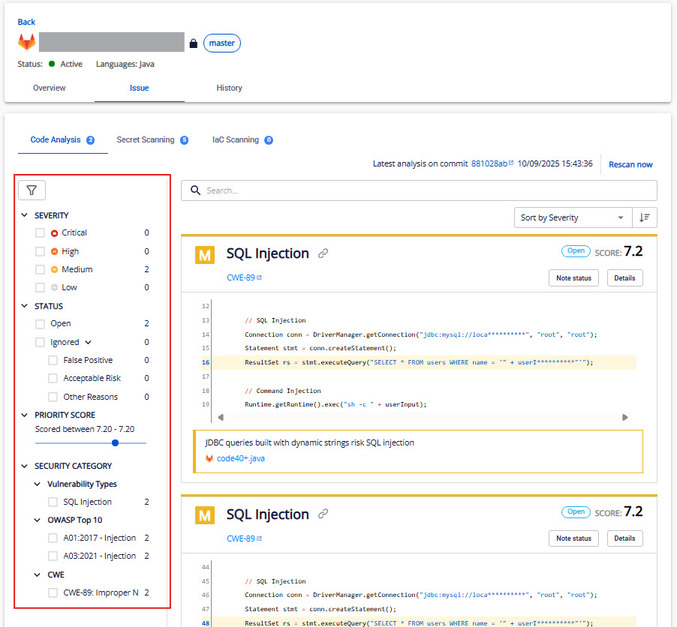Toggle the sort order direction icon
The height and width of the screenshot is (627, 677).
(645, 218)
